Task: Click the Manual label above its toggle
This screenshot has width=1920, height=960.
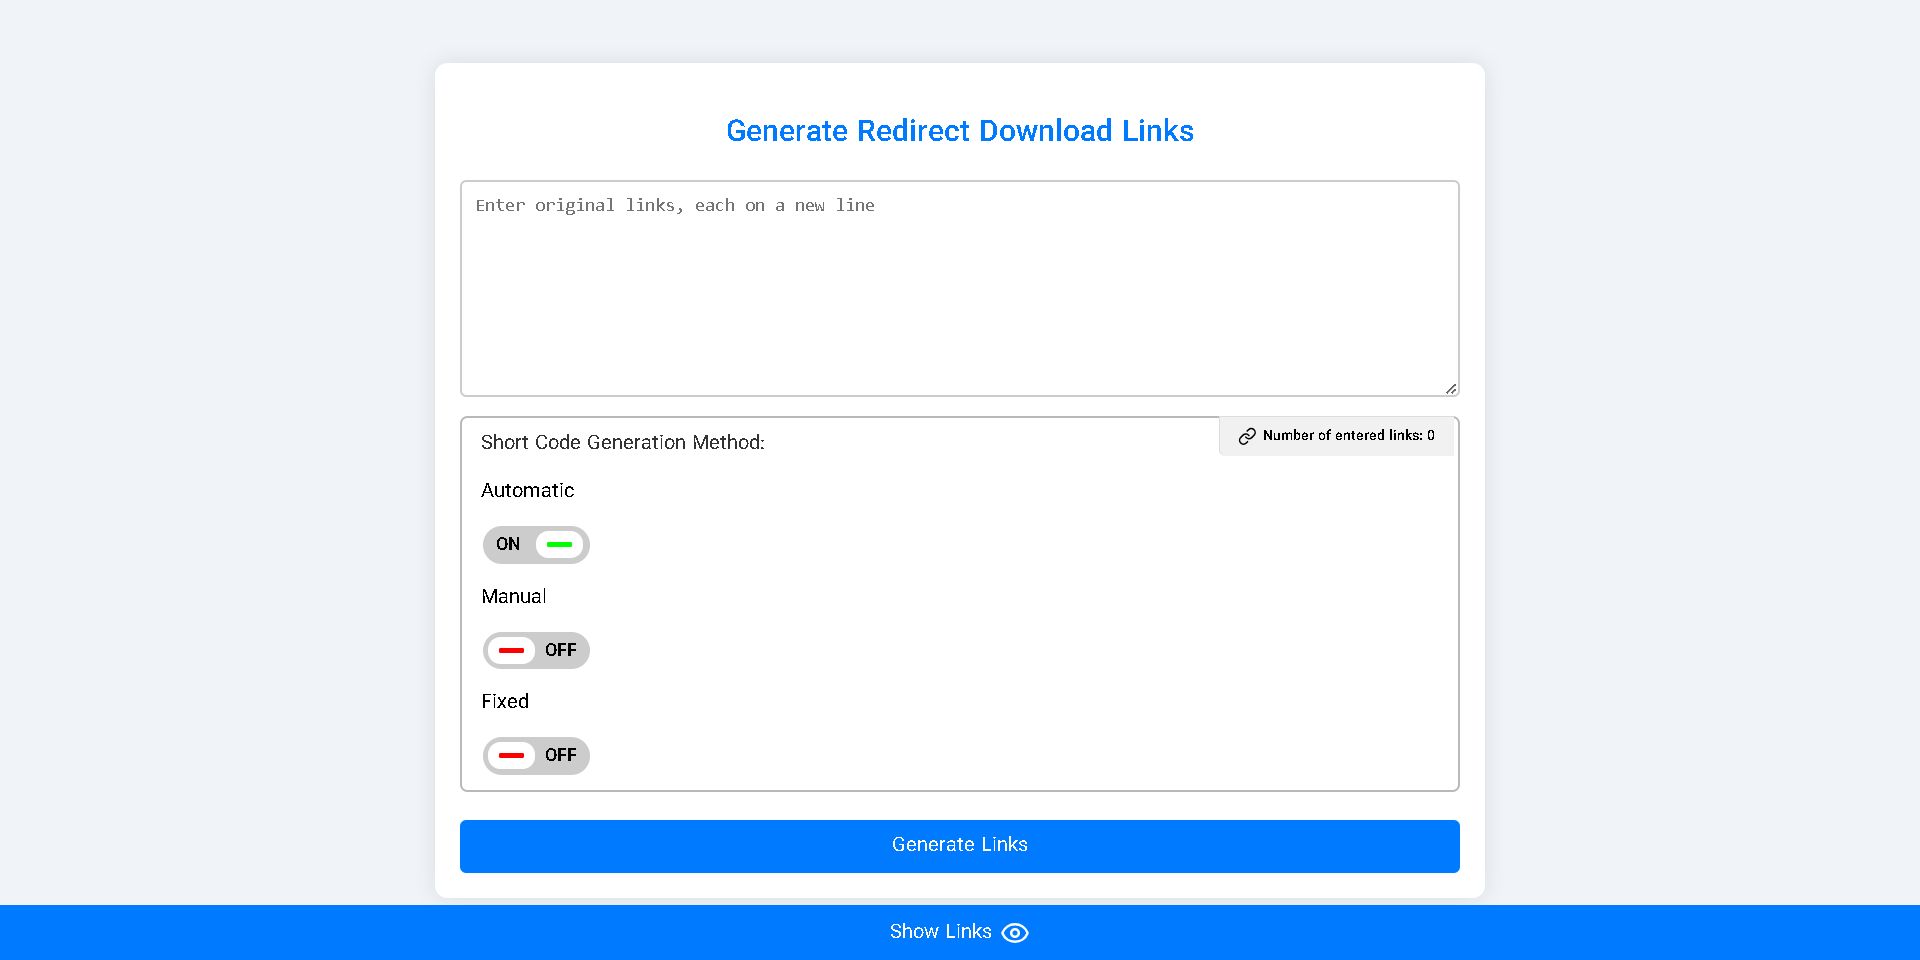Action: [513, 596]
